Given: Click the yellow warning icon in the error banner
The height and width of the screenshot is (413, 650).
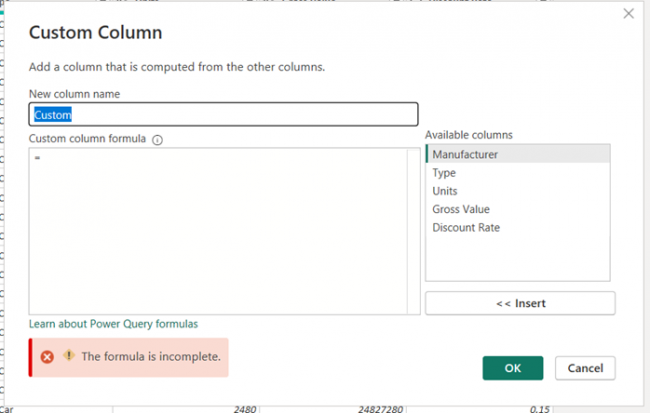Looking at the screenshot, I should coord(69,355).
